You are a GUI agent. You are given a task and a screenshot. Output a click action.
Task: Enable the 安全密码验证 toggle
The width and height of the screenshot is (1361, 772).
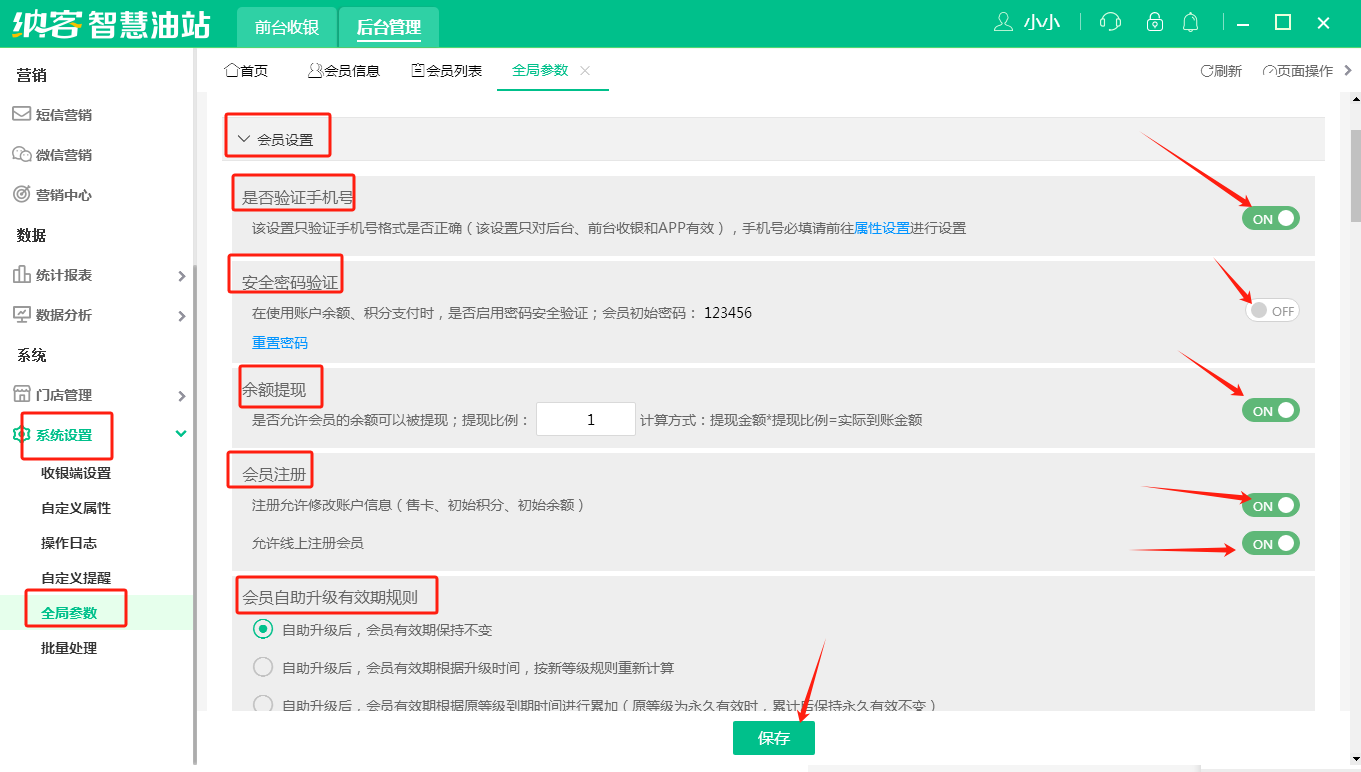1272,311
